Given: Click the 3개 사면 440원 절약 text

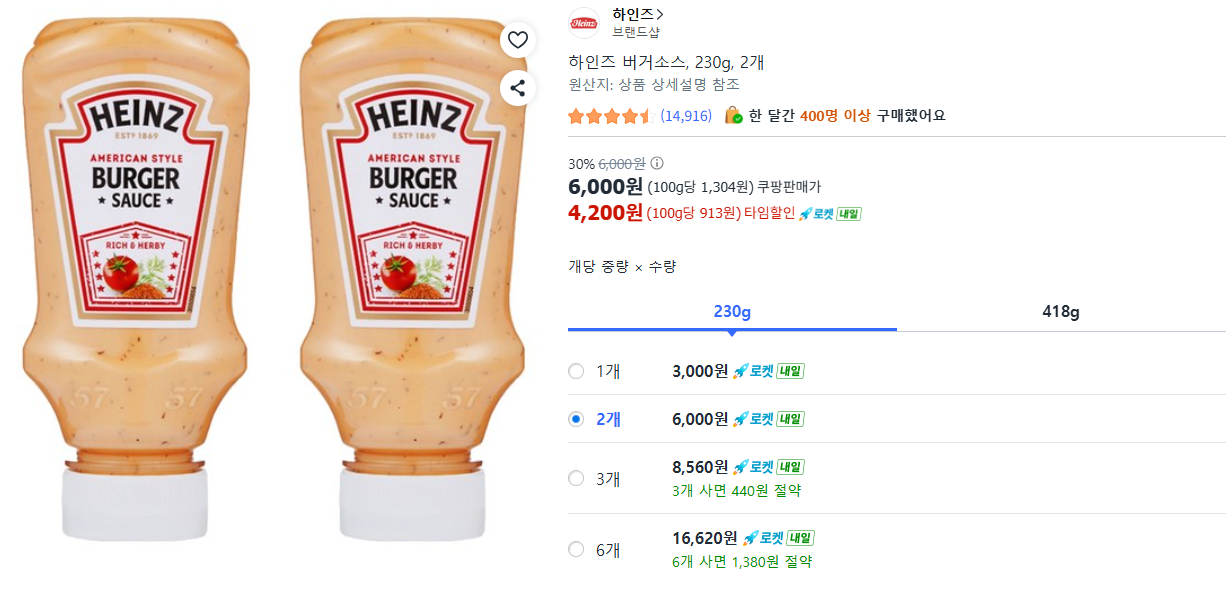Looking at the screenshot, I should tap(736, 491).
